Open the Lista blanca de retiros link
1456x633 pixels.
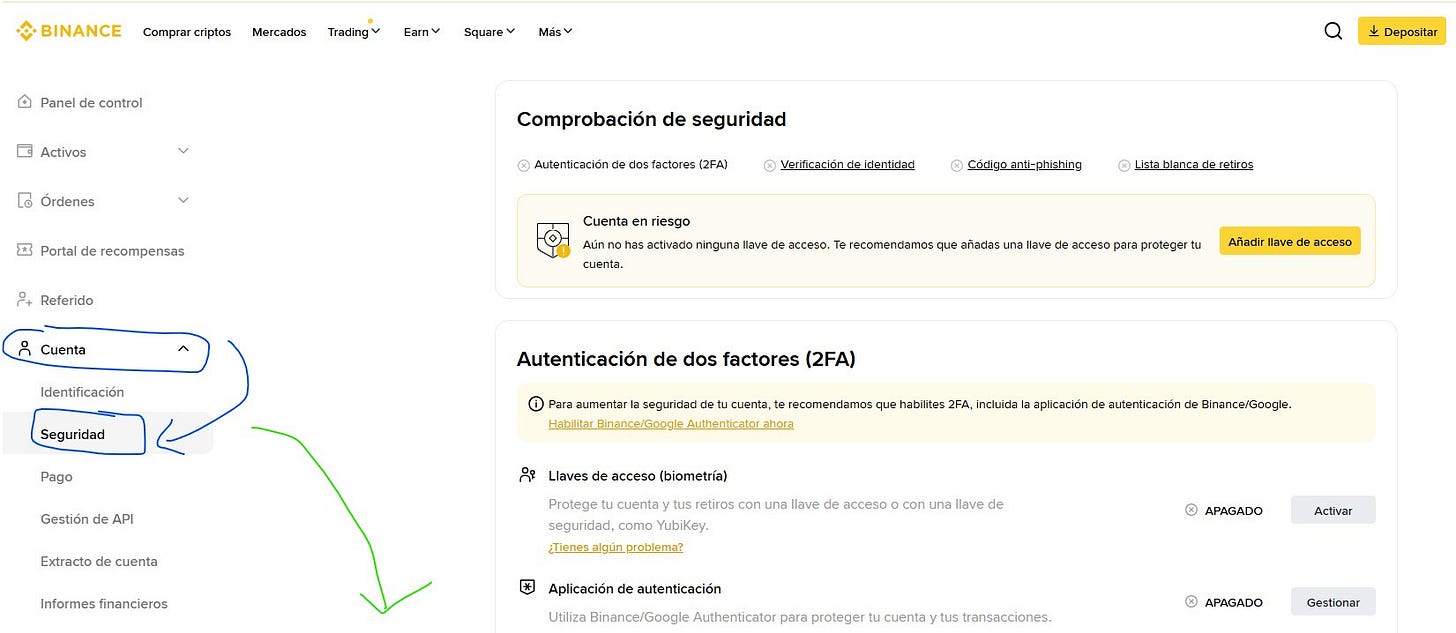1193,165
